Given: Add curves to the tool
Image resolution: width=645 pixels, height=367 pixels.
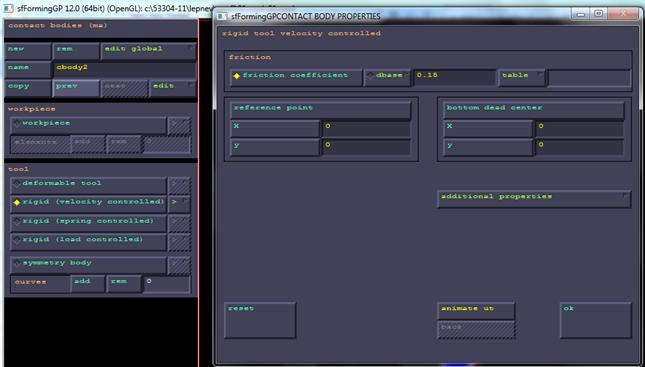Looking at the screenshot, I should coord(87,284).
